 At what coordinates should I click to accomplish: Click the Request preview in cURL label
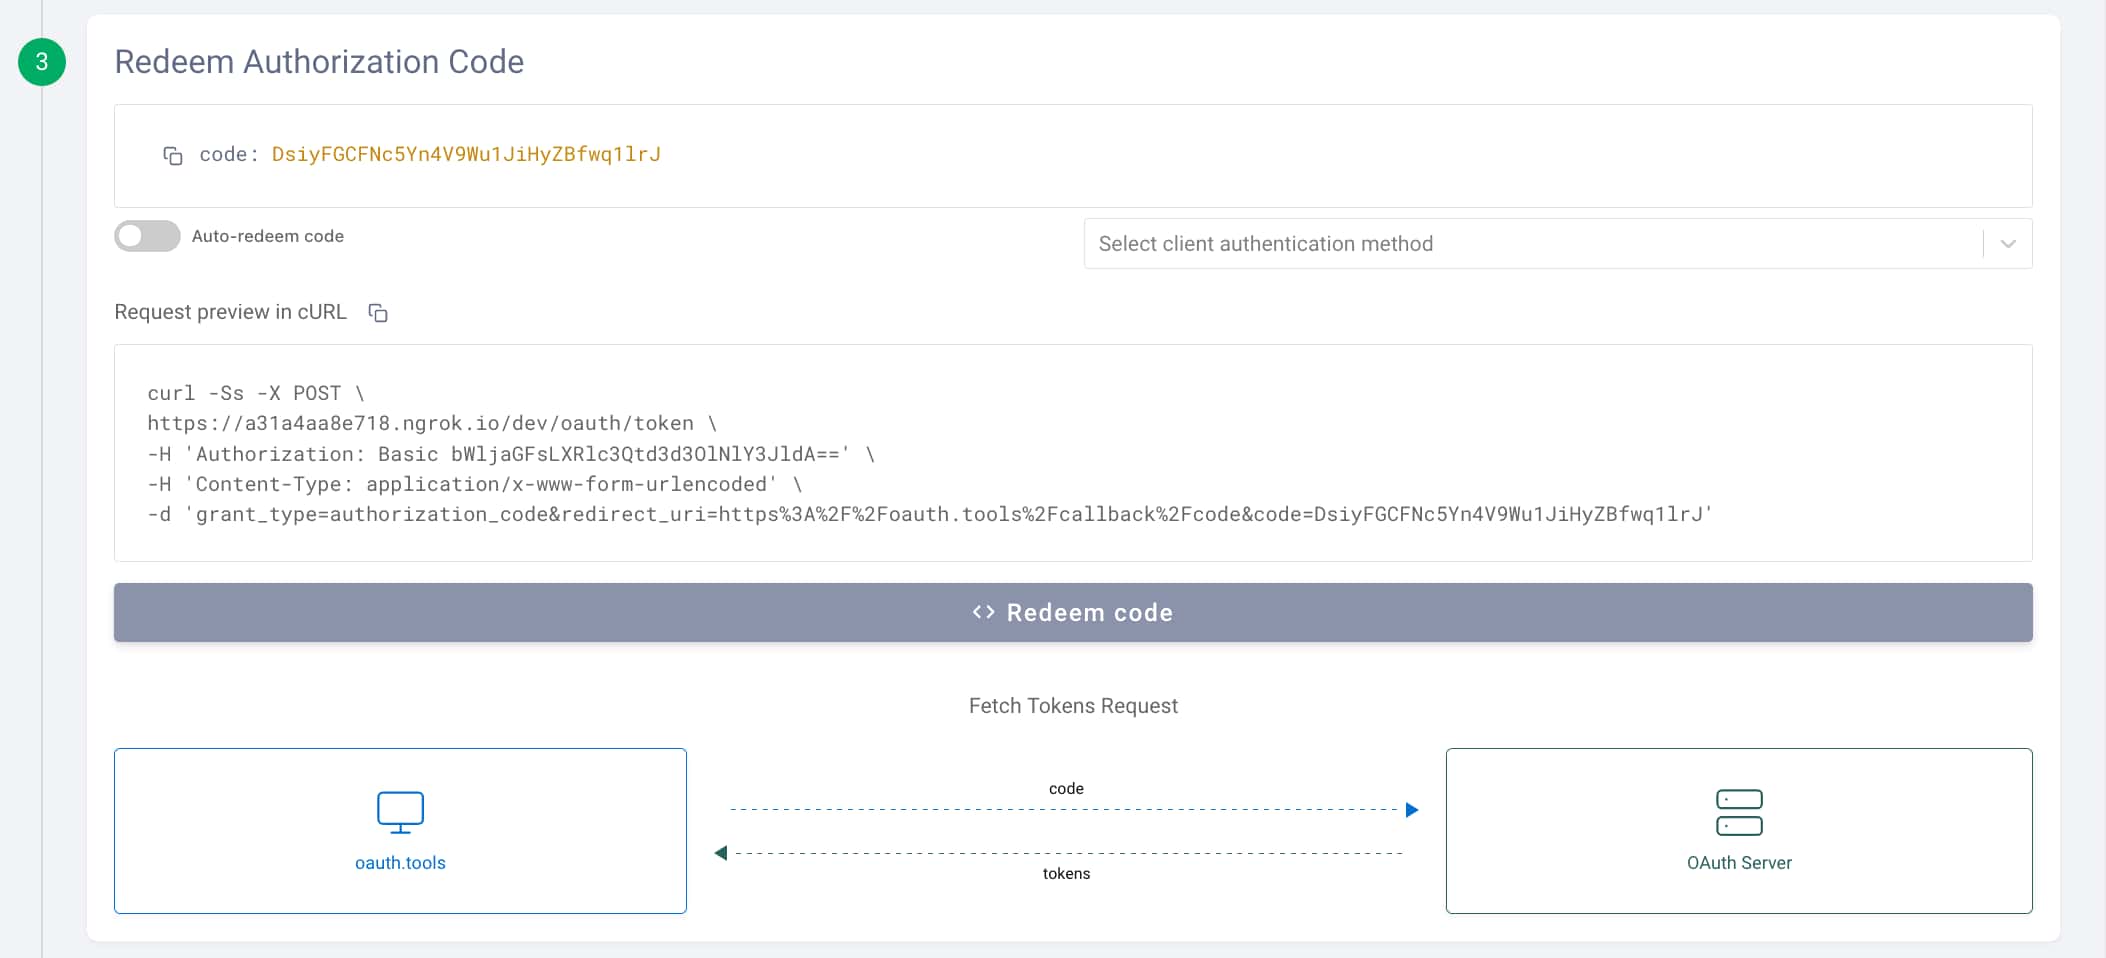pyautogui.click(x=230, y=312)
